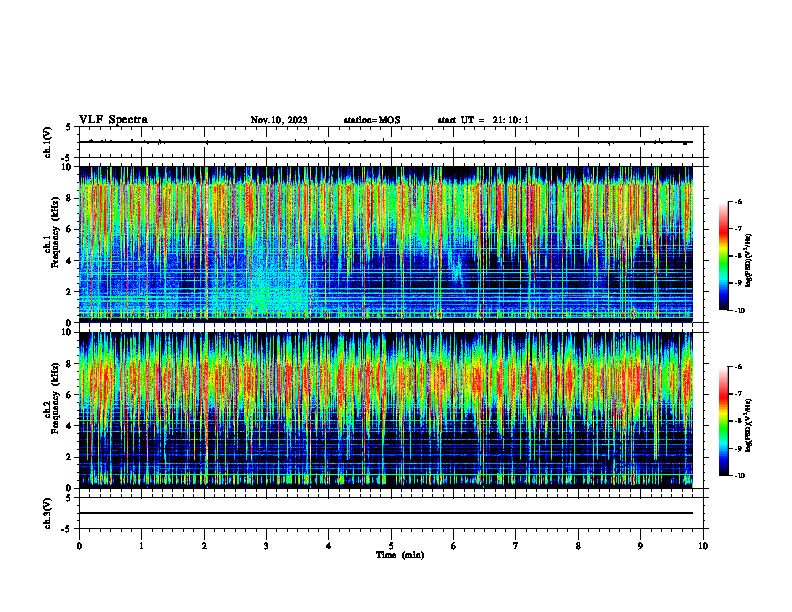Click the "7" label on the Time axis
This screenshot has width=792, height=612.
click(x=516, y=546)
